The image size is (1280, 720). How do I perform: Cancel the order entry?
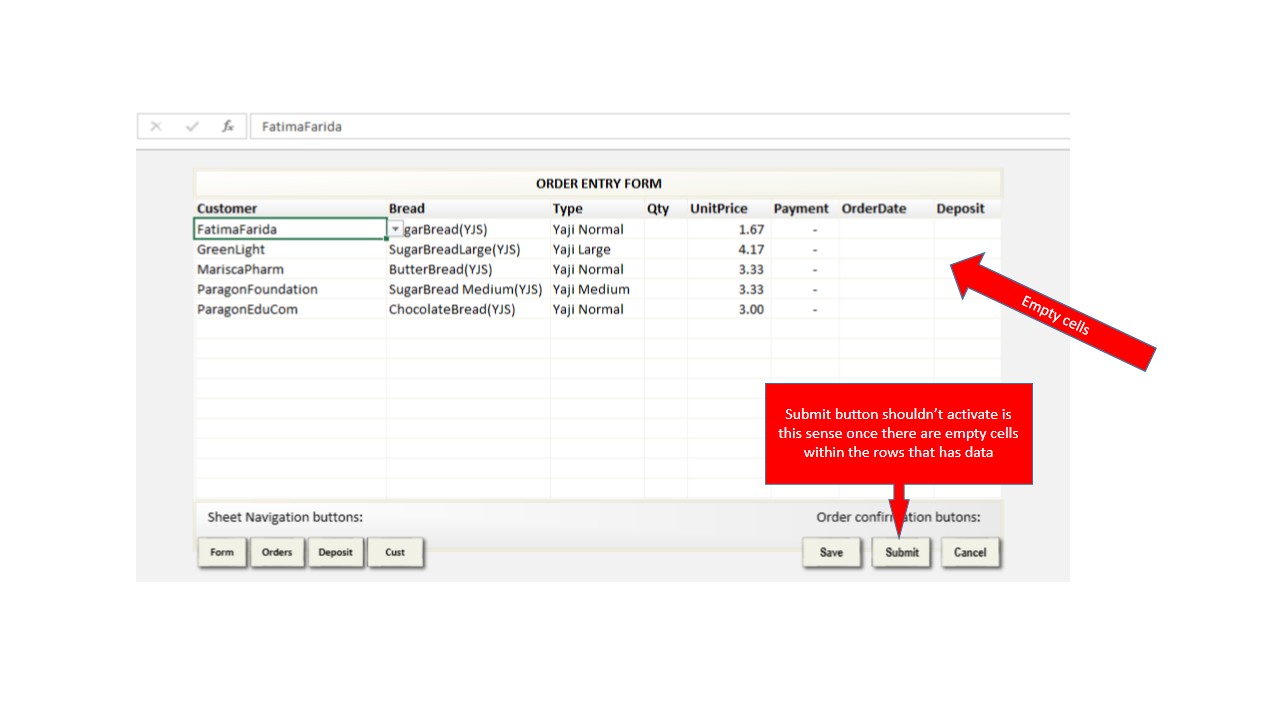pyautogui.click(x=970, y=552)
